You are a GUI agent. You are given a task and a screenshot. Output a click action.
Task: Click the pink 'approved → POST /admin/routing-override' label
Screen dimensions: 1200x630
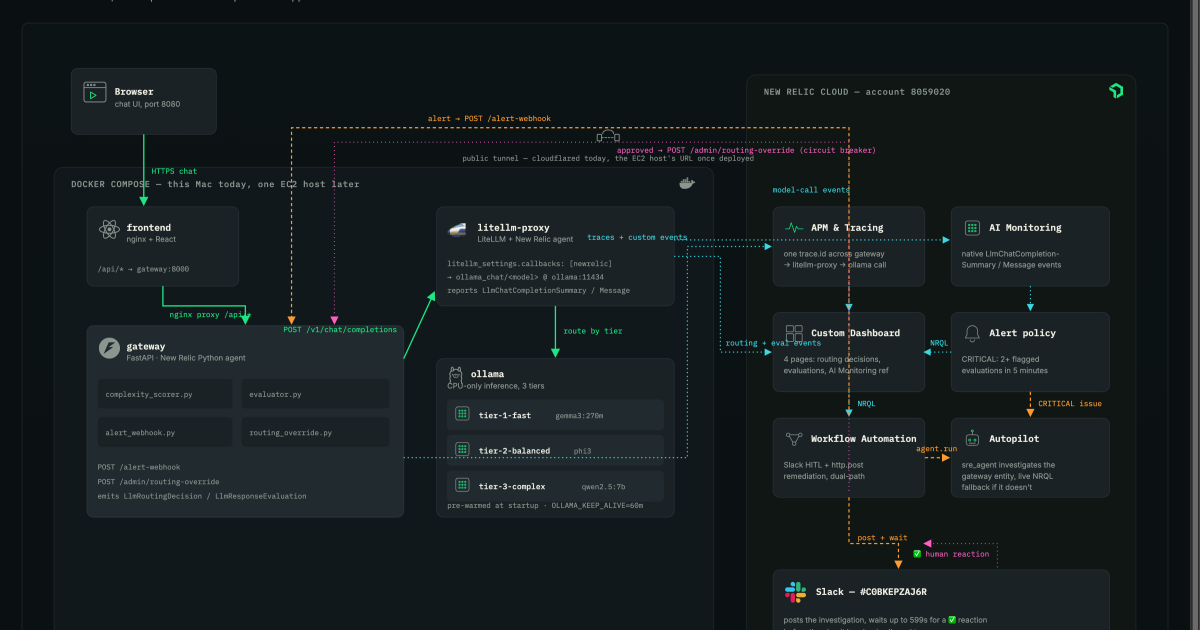(746, 150)
